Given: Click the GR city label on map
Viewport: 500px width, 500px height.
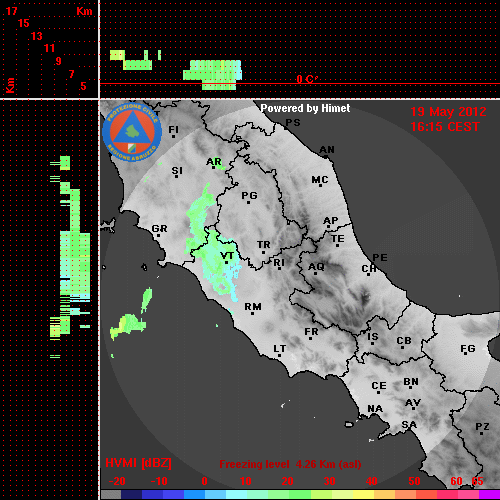Looking at the screenshot, I should [x=159, y=229].
